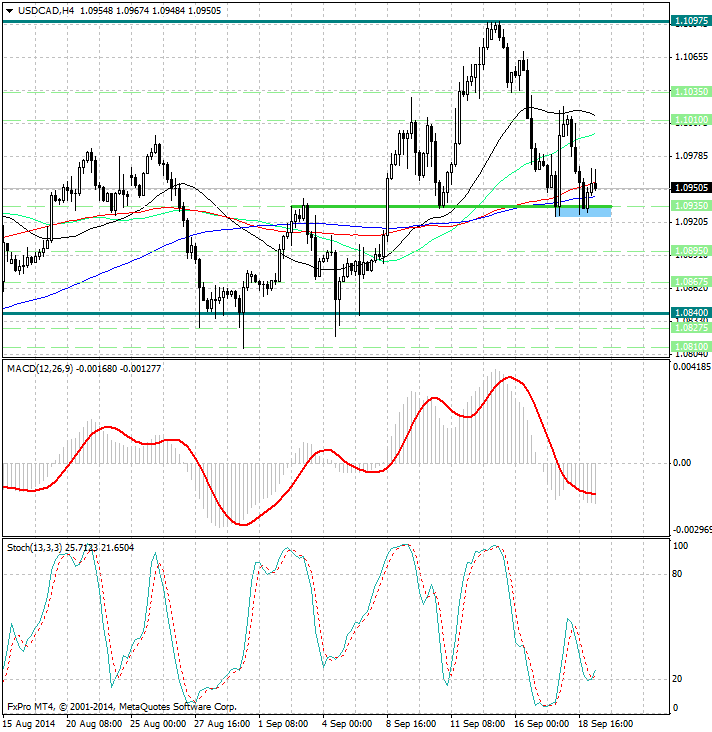Select the 1.09785 price axis value
712x732 pixels.
point(691,156)
